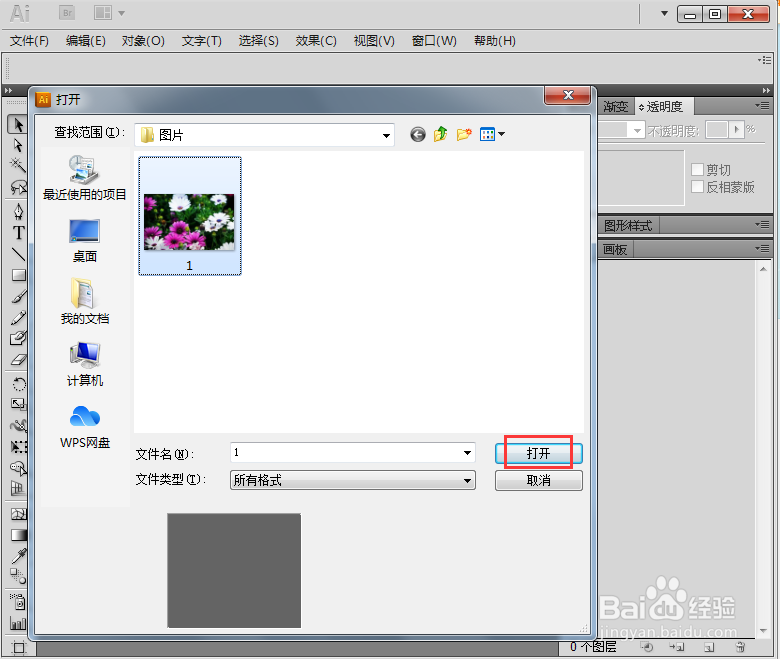The height and width of the screenshot is (659, 780).
Task: Select the Pen tool
Action: 18,212
